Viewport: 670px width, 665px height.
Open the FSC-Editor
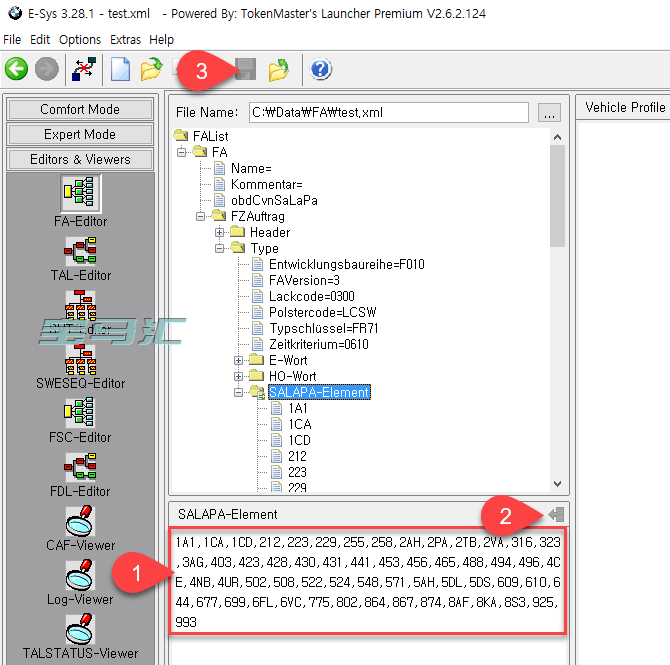[80, 418]
